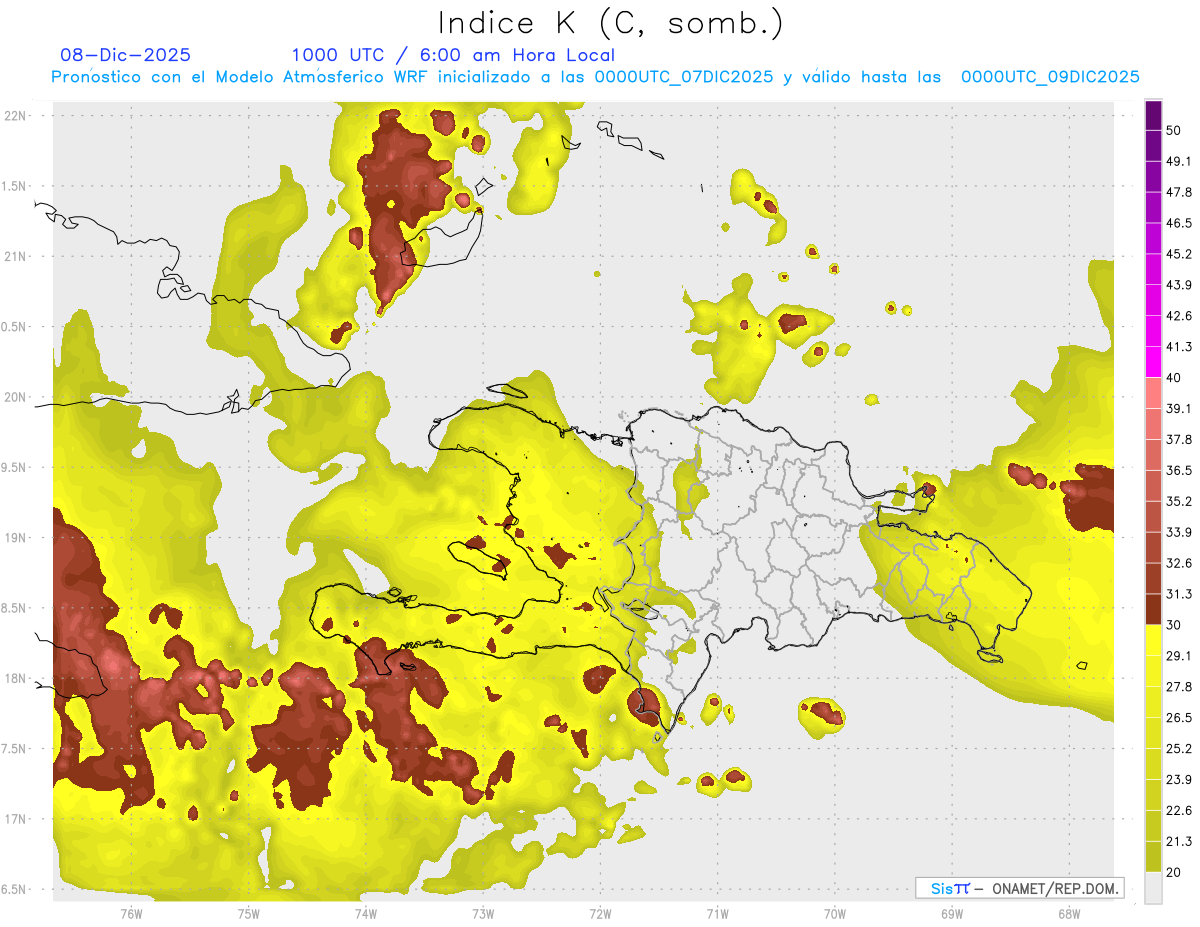Pick the legend color between 35.2 and 36.5

[1153, 486]
